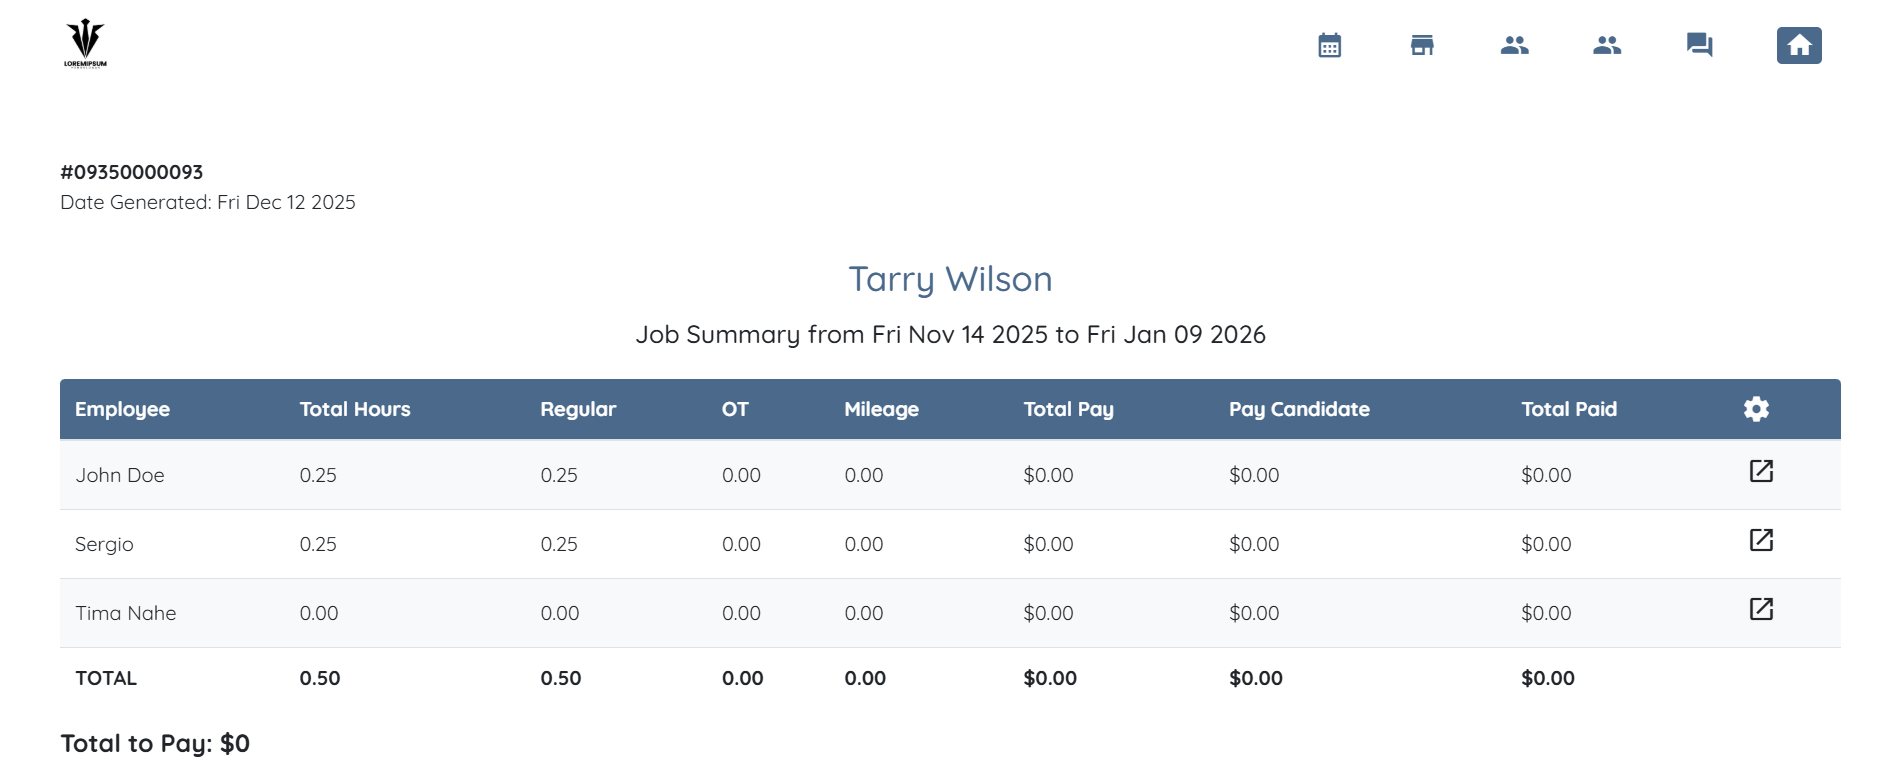Open the chat messages icon

click(1699, 45)
